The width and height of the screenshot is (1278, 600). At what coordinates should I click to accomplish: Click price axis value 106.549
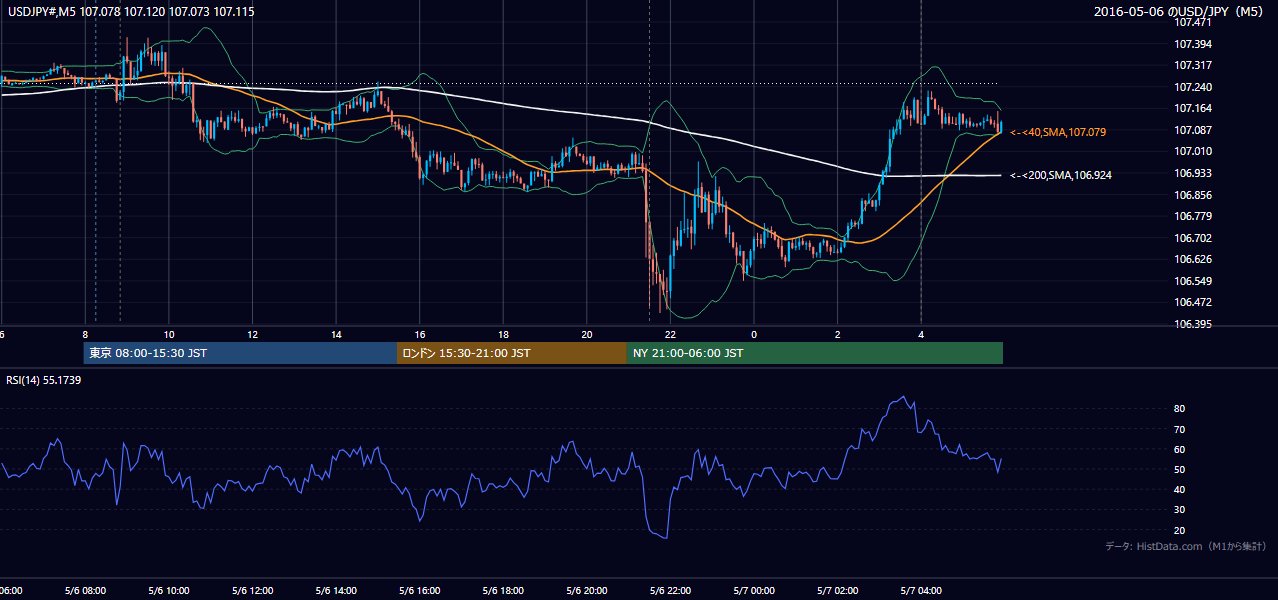(x=1193, y=281)
